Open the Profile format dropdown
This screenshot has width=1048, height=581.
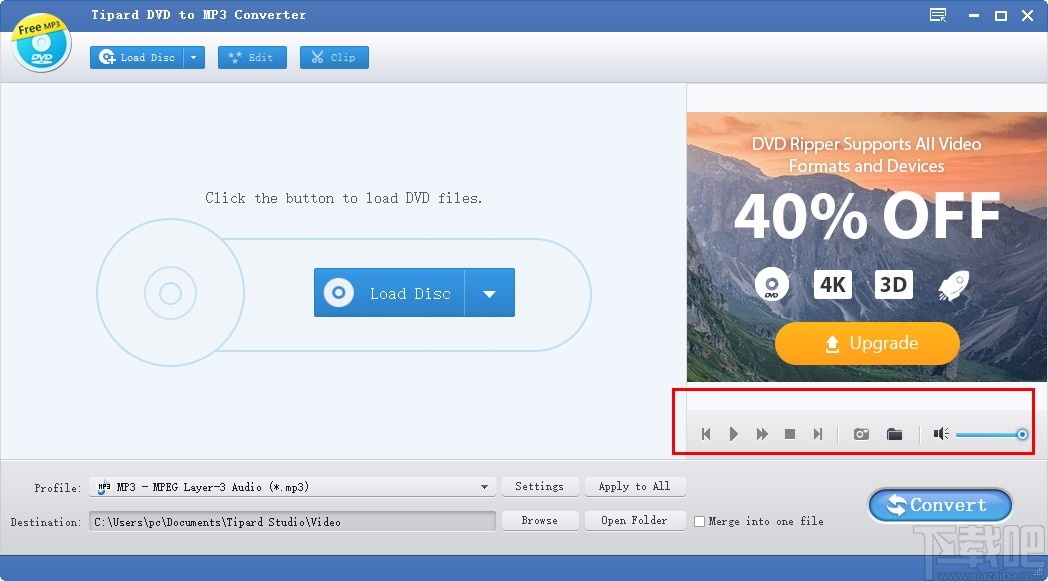(x=486, y=487)
